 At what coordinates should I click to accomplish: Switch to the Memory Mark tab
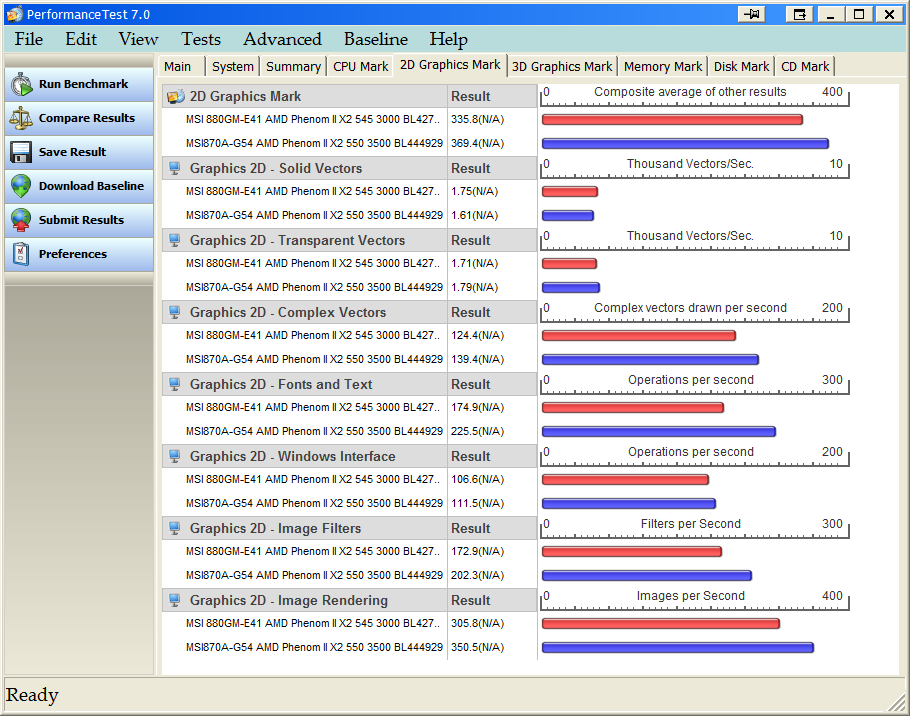pos(663,67)
